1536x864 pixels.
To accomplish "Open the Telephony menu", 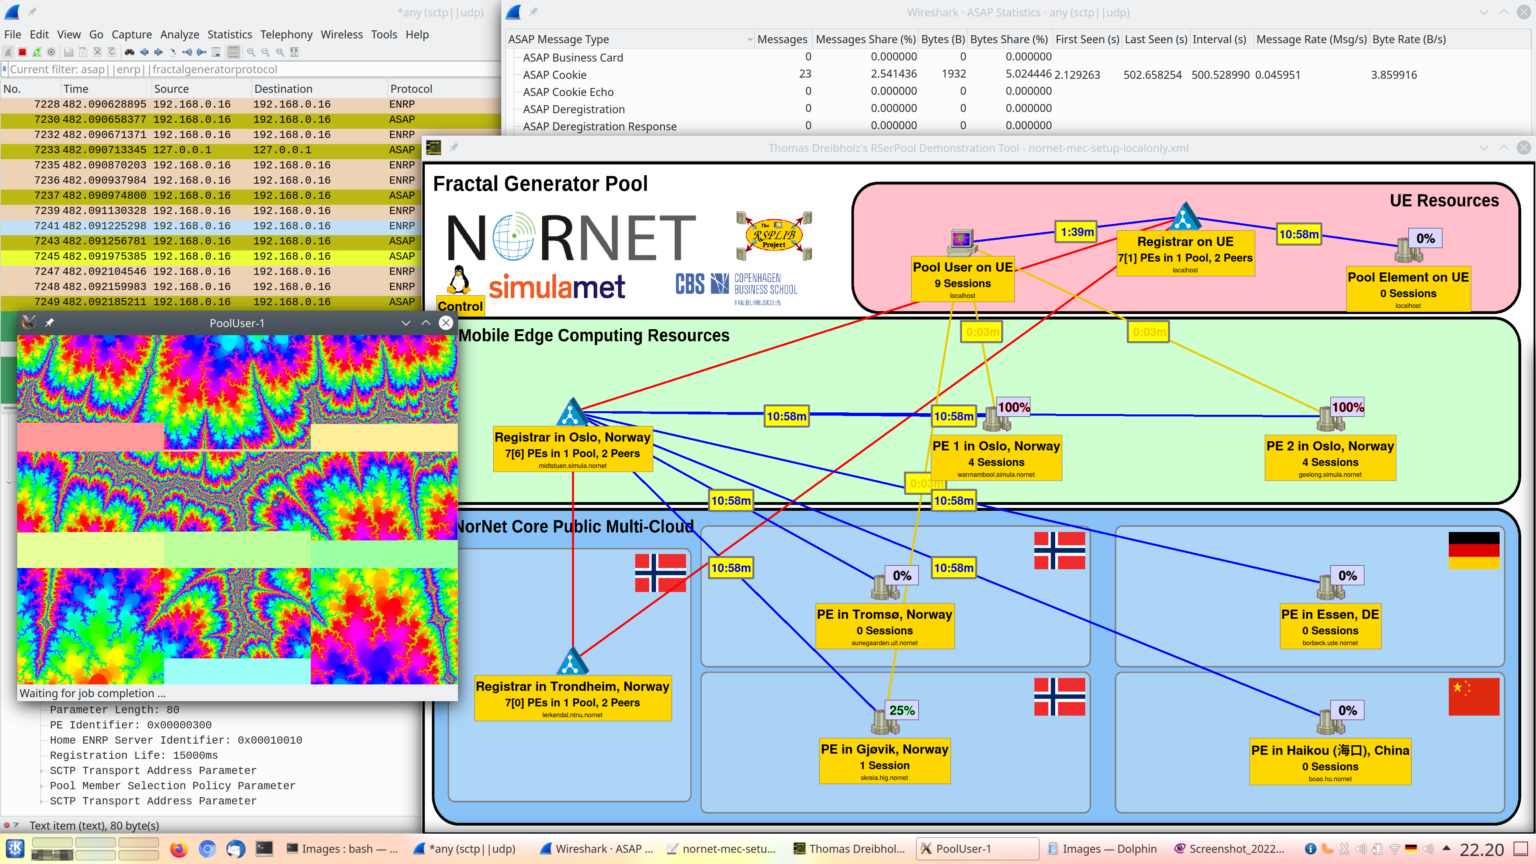I will (286, 34).
